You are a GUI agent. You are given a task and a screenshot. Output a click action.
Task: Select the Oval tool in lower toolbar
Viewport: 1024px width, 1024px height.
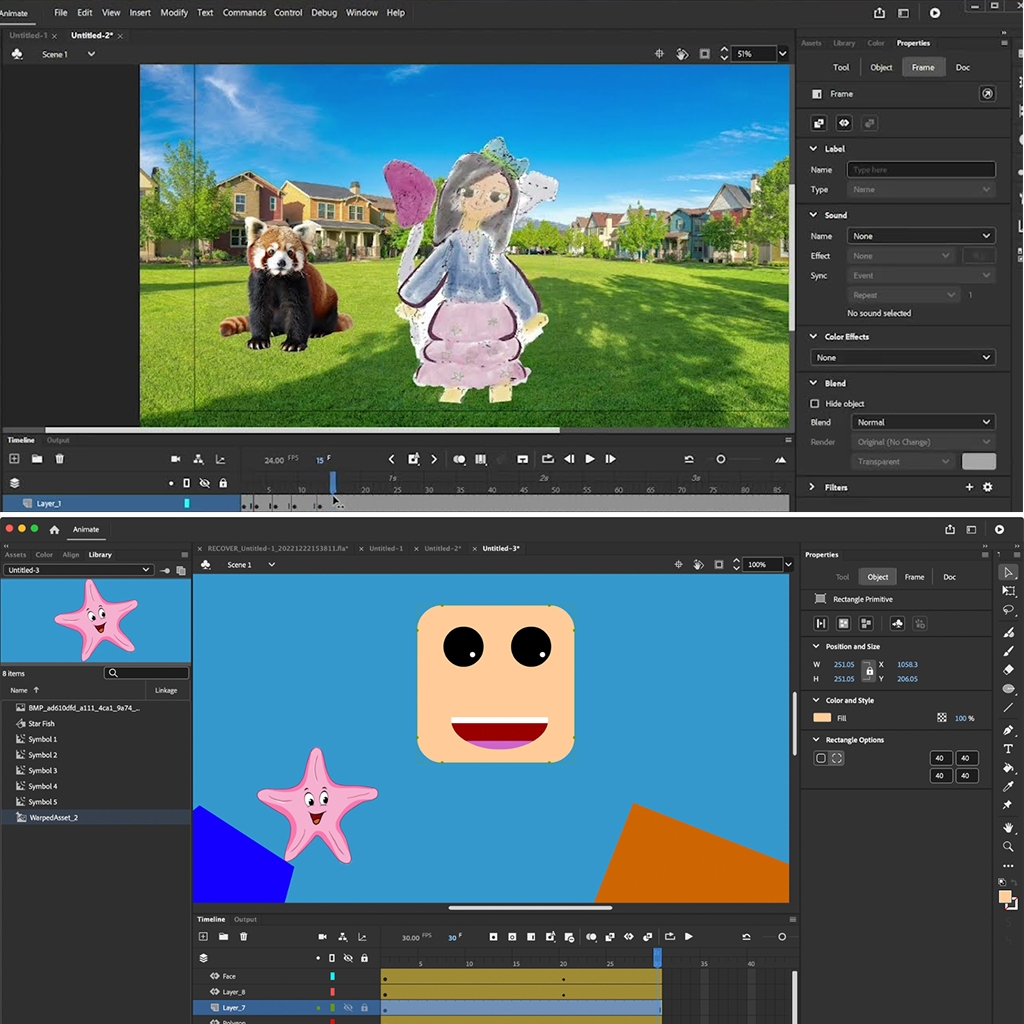[x=1008, y=688]
